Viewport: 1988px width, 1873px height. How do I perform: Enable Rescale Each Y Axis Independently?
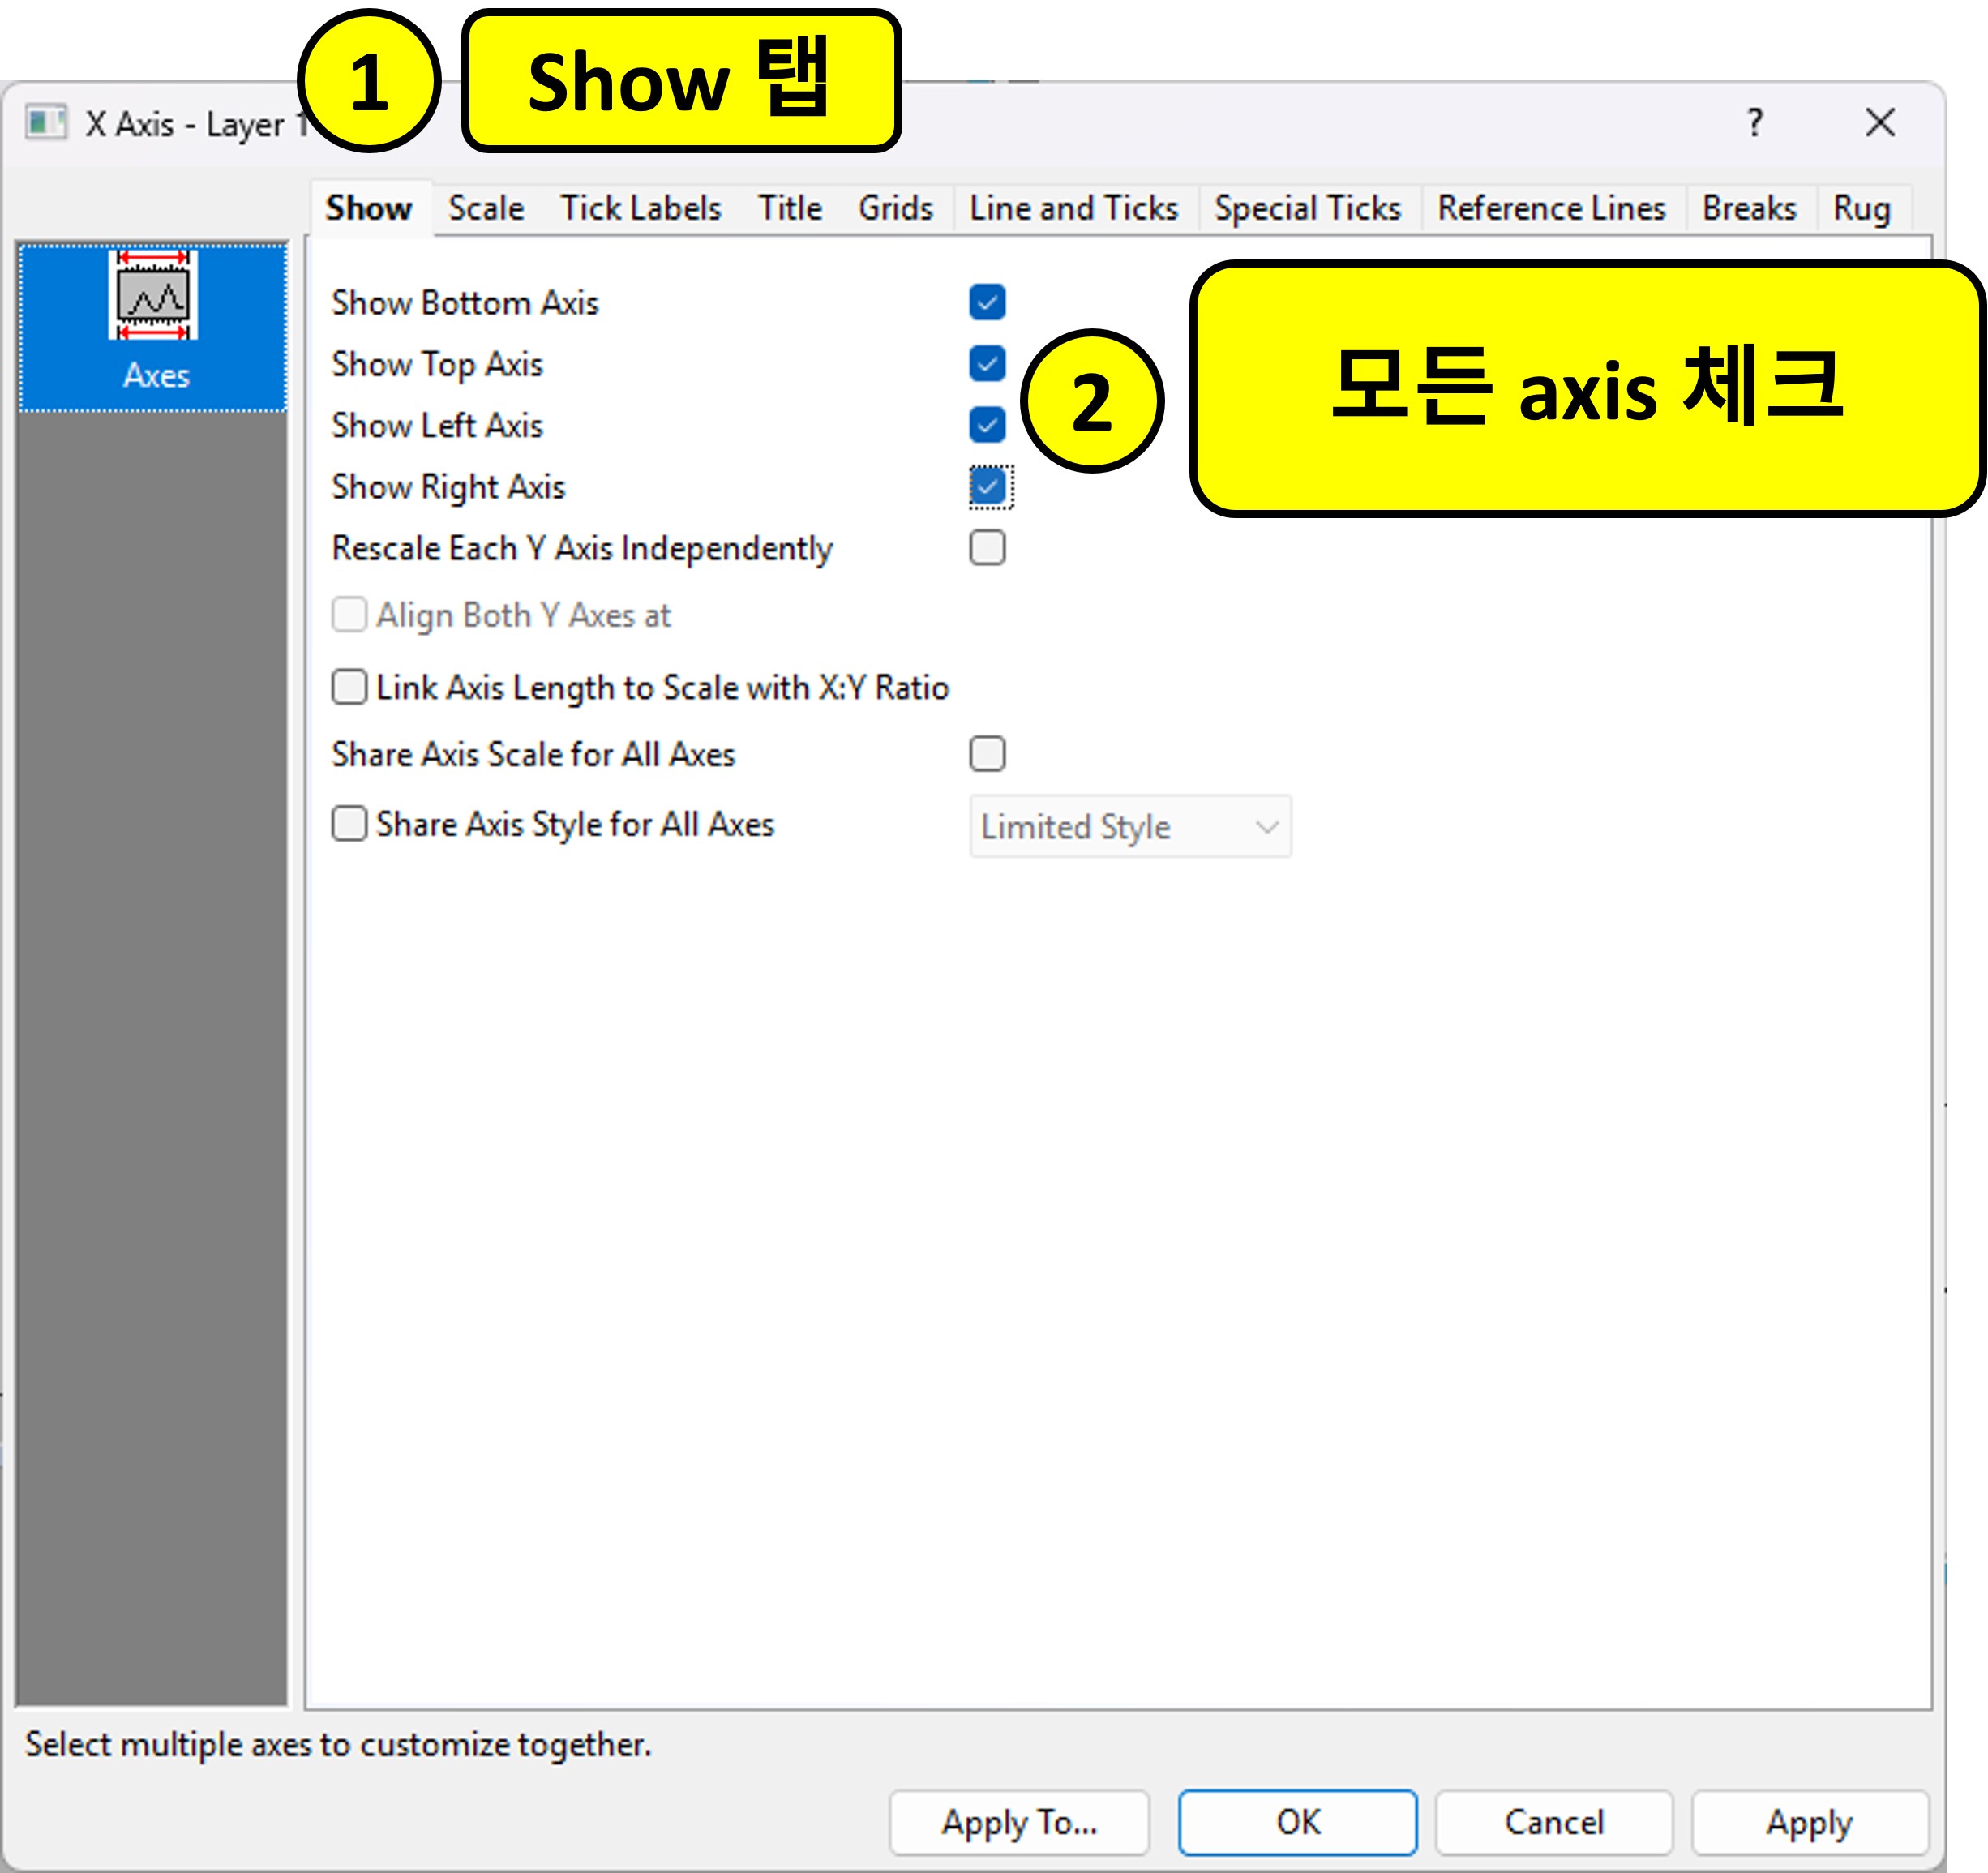[986, 548]
